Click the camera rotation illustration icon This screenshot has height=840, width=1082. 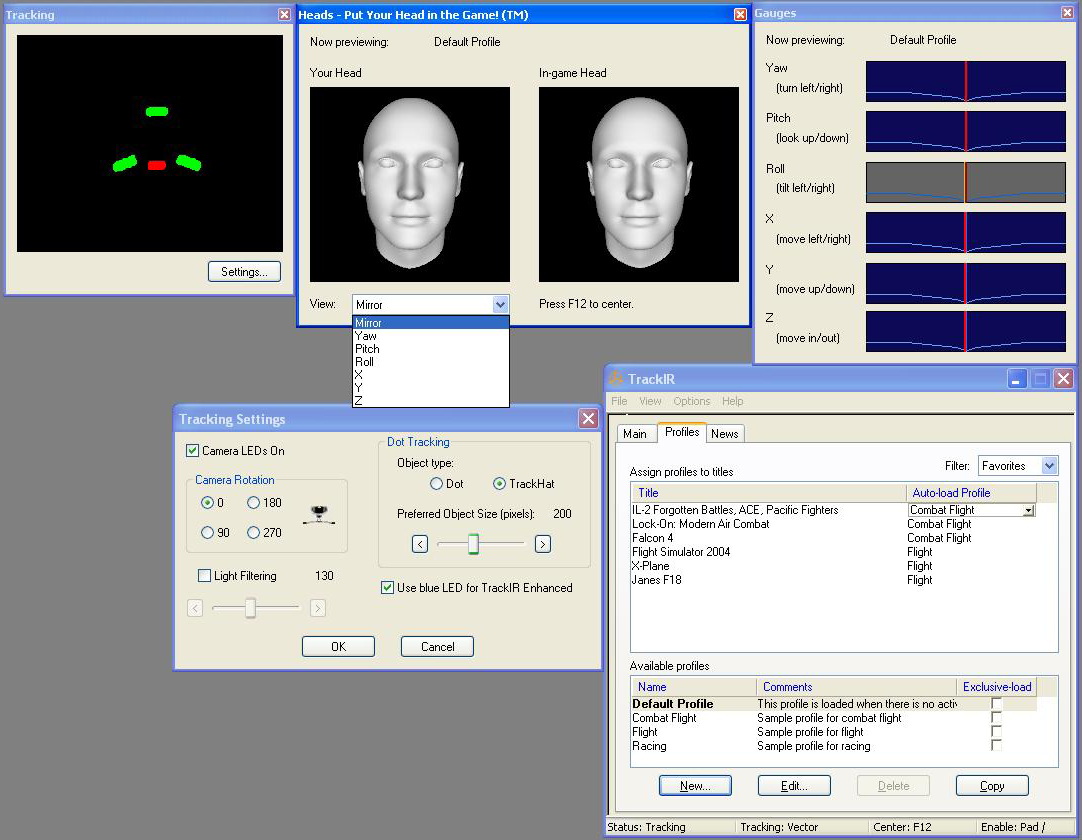point(319,515)
